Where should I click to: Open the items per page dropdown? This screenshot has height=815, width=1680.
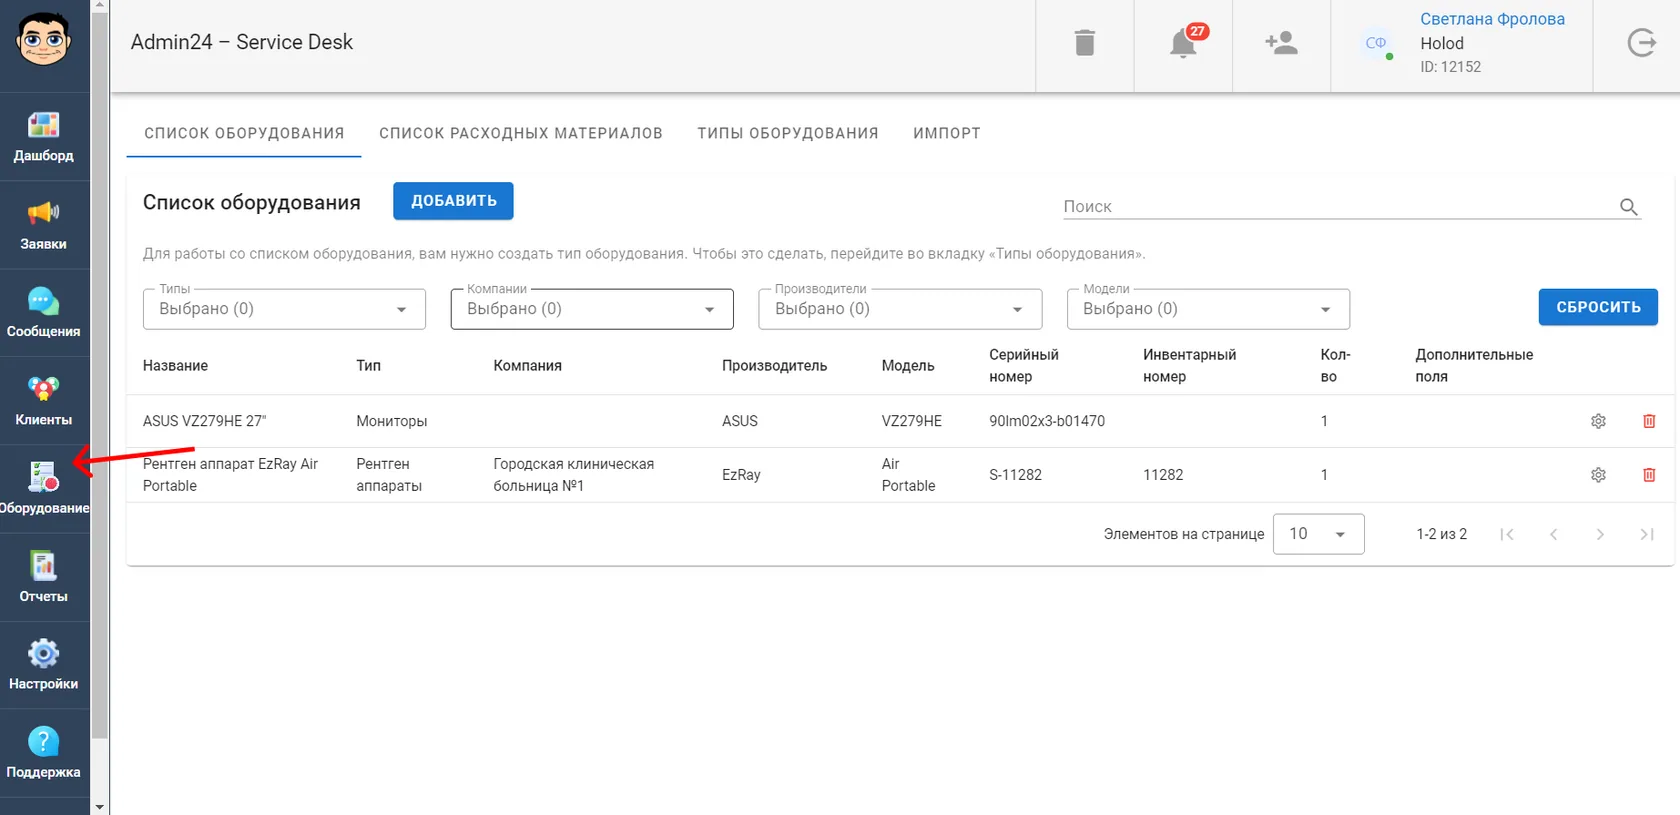point(1318,534)
